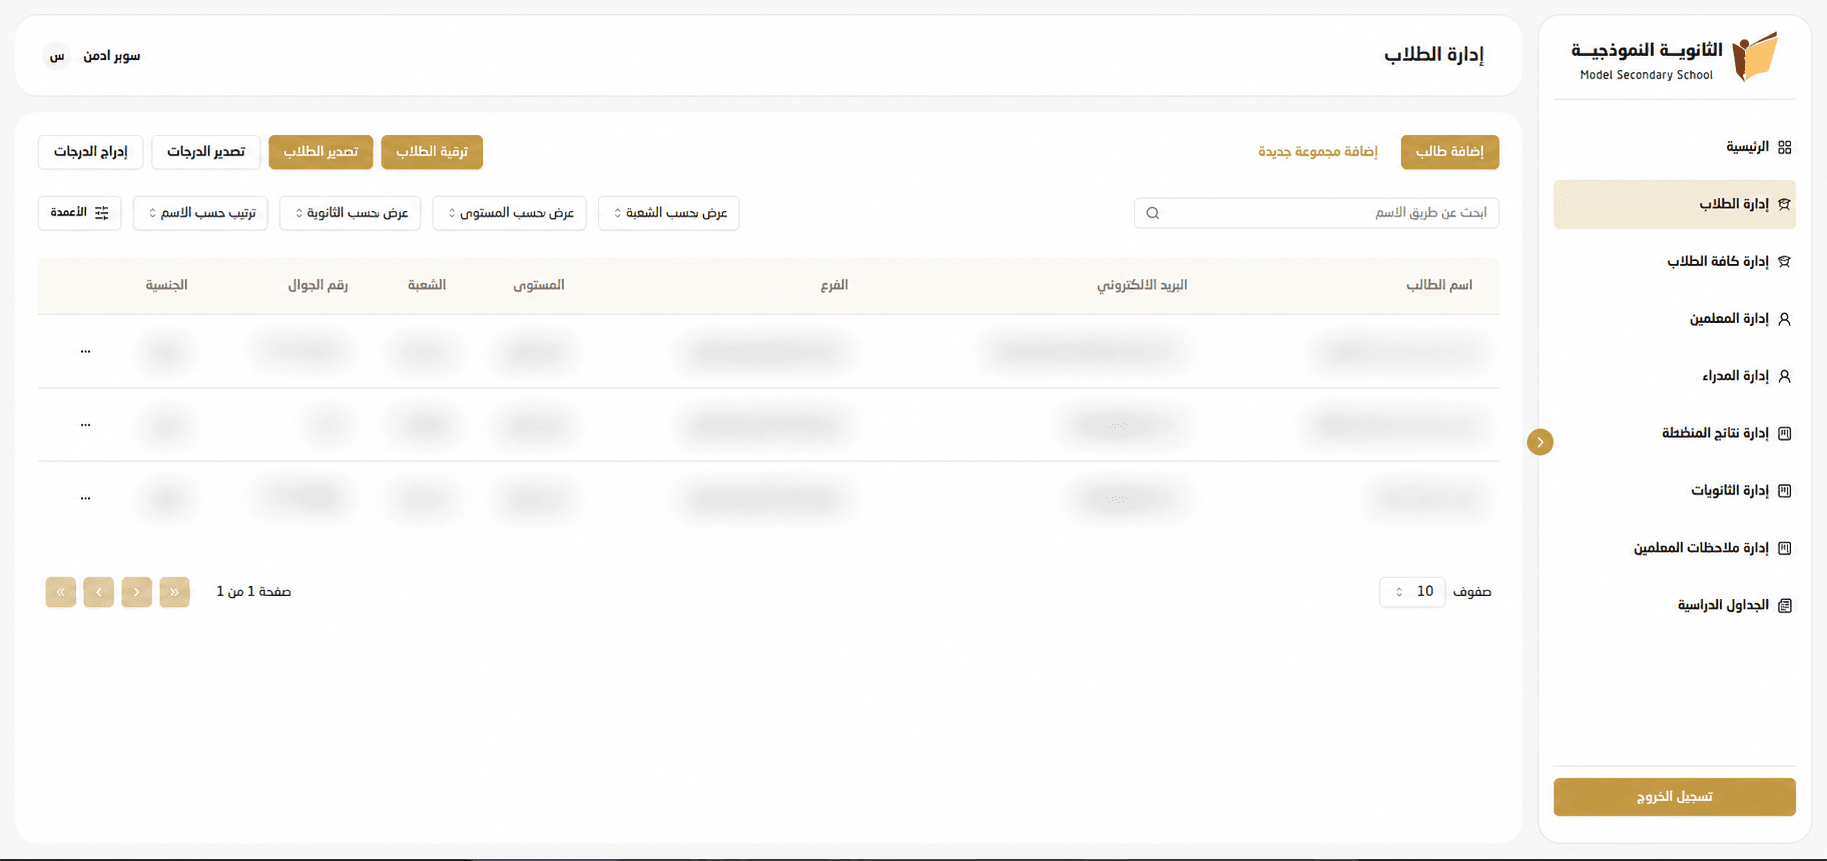The image size is (1827, 861).
Task: Click the تسجيل الخروج logout button
Action: point(1675,797)
